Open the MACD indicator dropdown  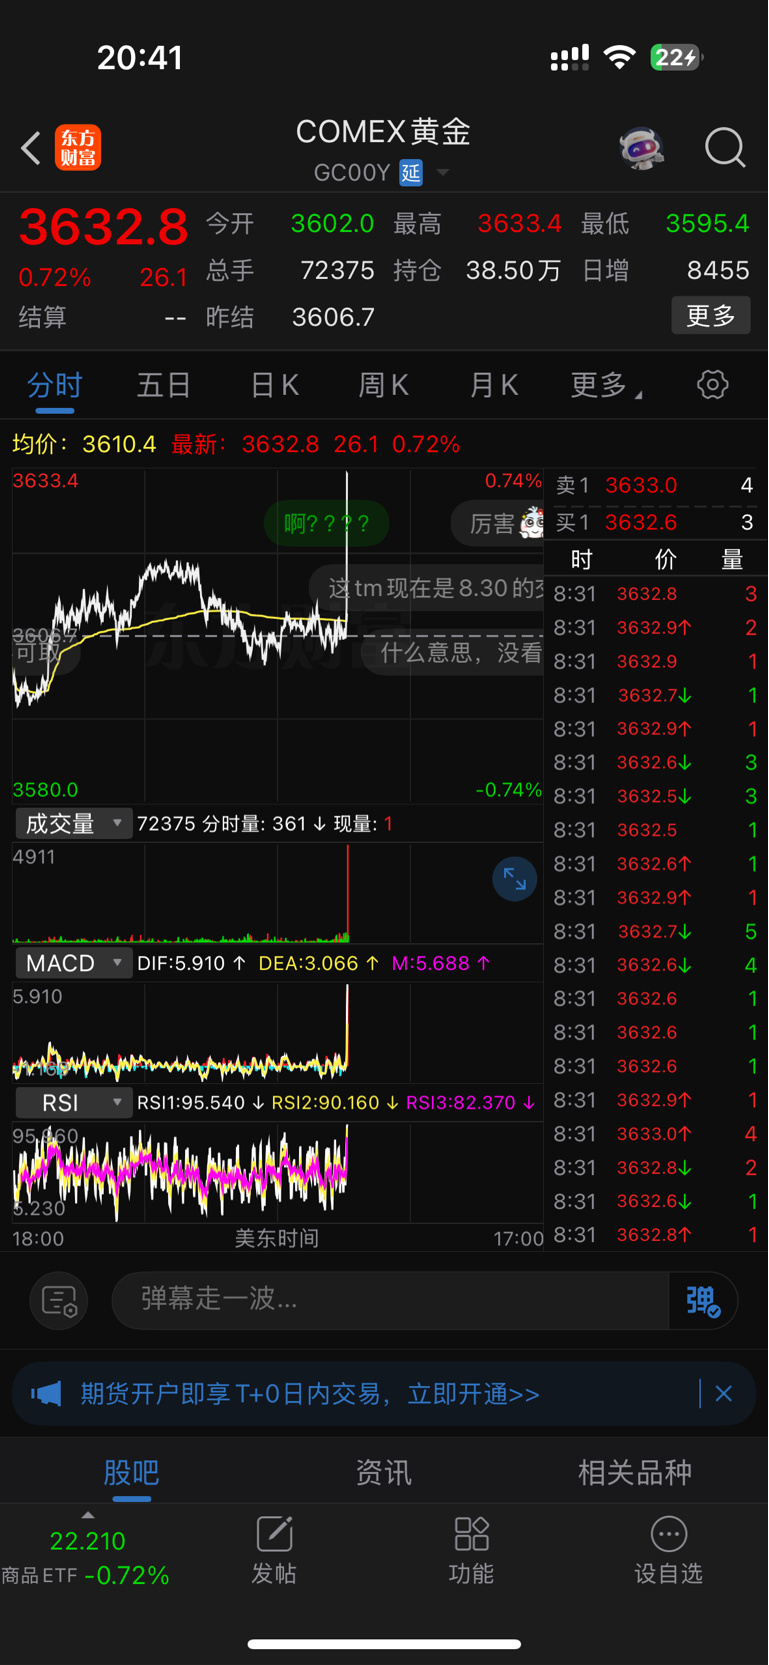coord(73,963)
